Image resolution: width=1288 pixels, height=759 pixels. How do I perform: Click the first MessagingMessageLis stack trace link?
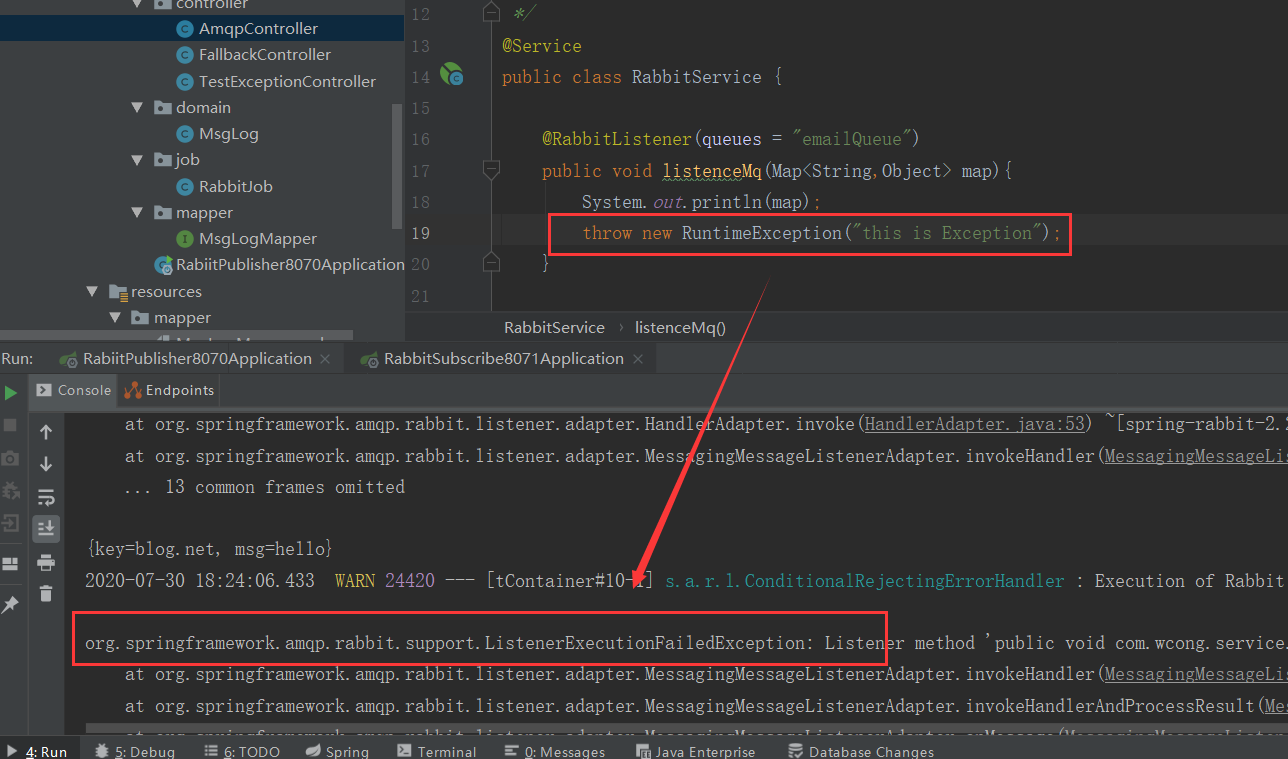1196,456
